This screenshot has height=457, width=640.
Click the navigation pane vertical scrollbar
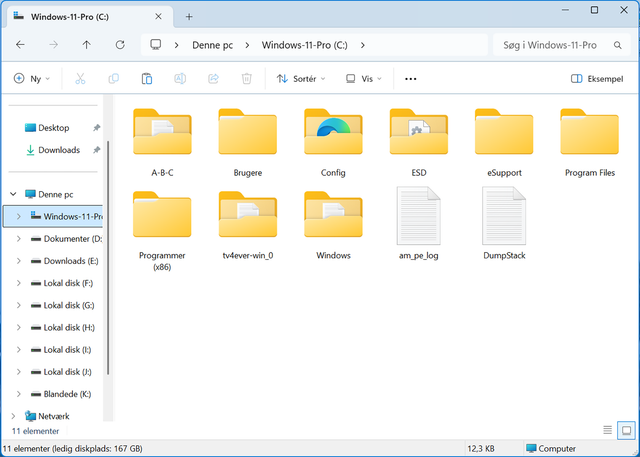coord(108,257)
